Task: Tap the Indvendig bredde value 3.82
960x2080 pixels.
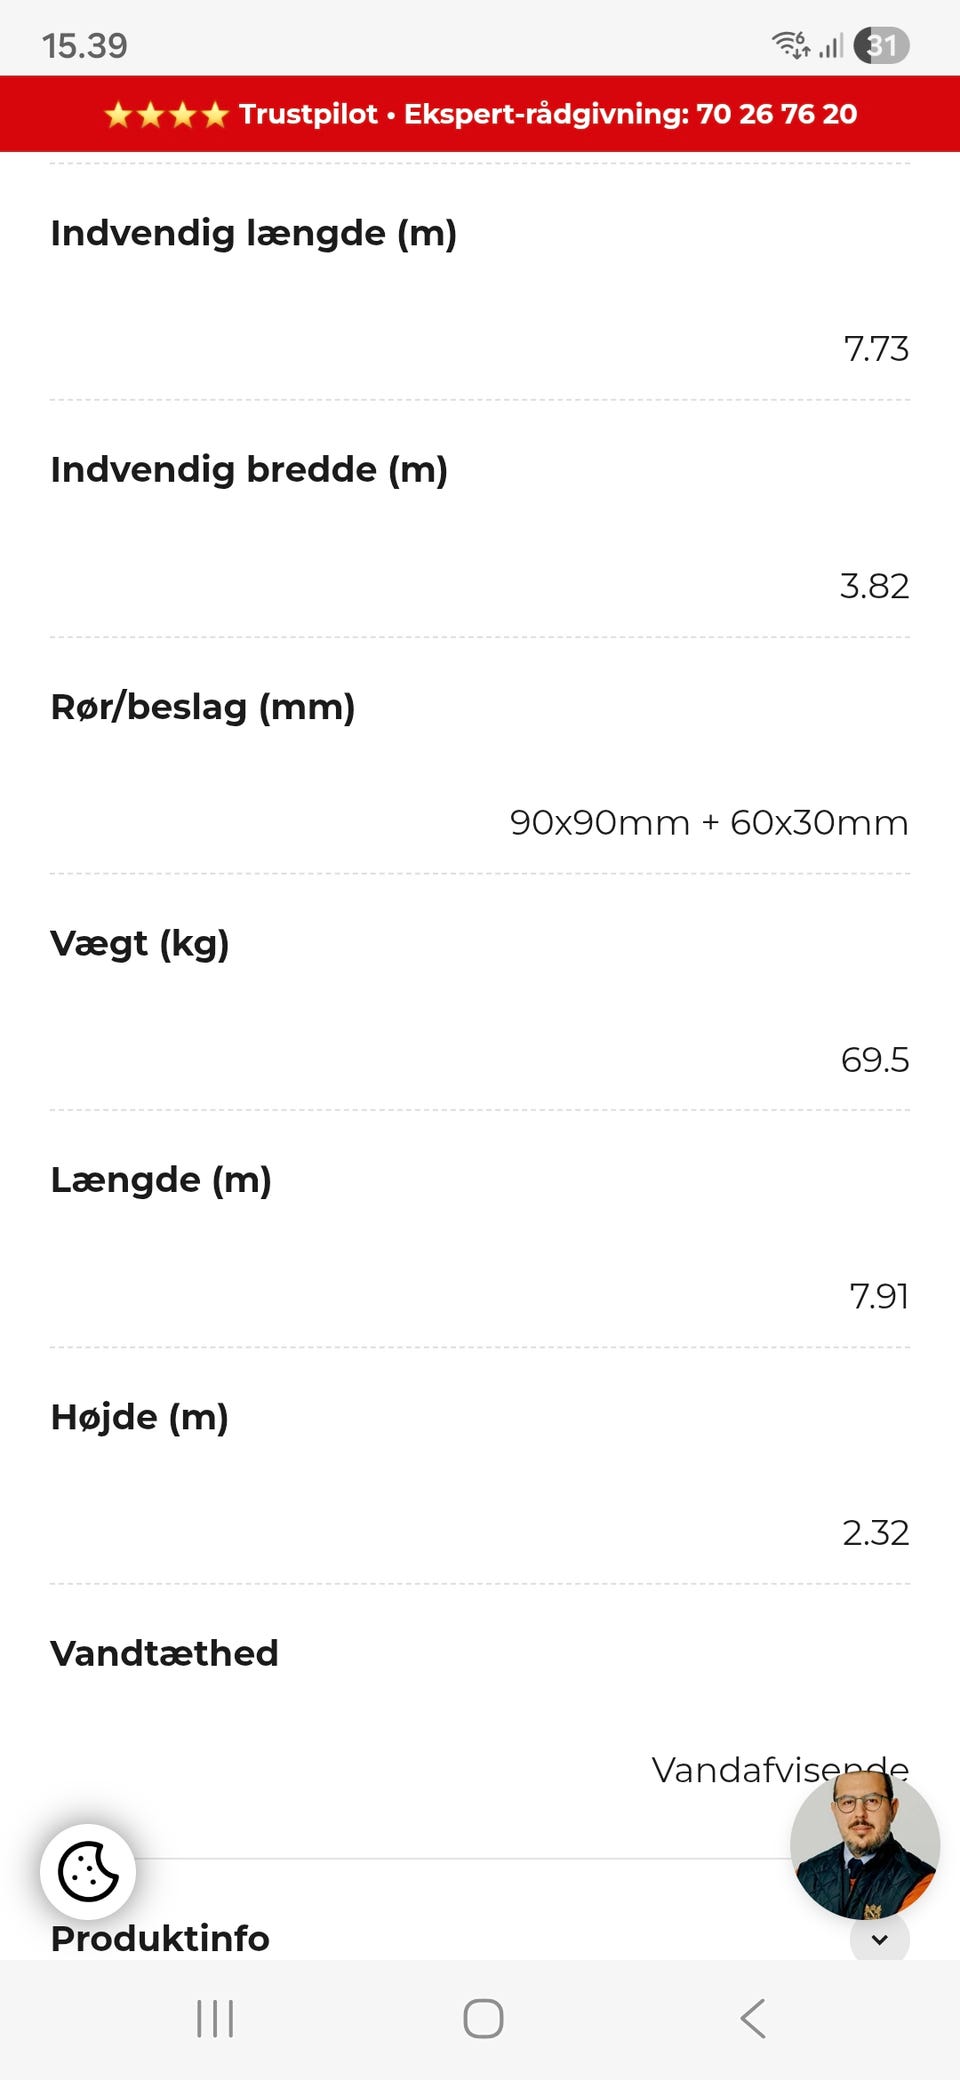Action: pyautogui.click(x=875, y=586)
